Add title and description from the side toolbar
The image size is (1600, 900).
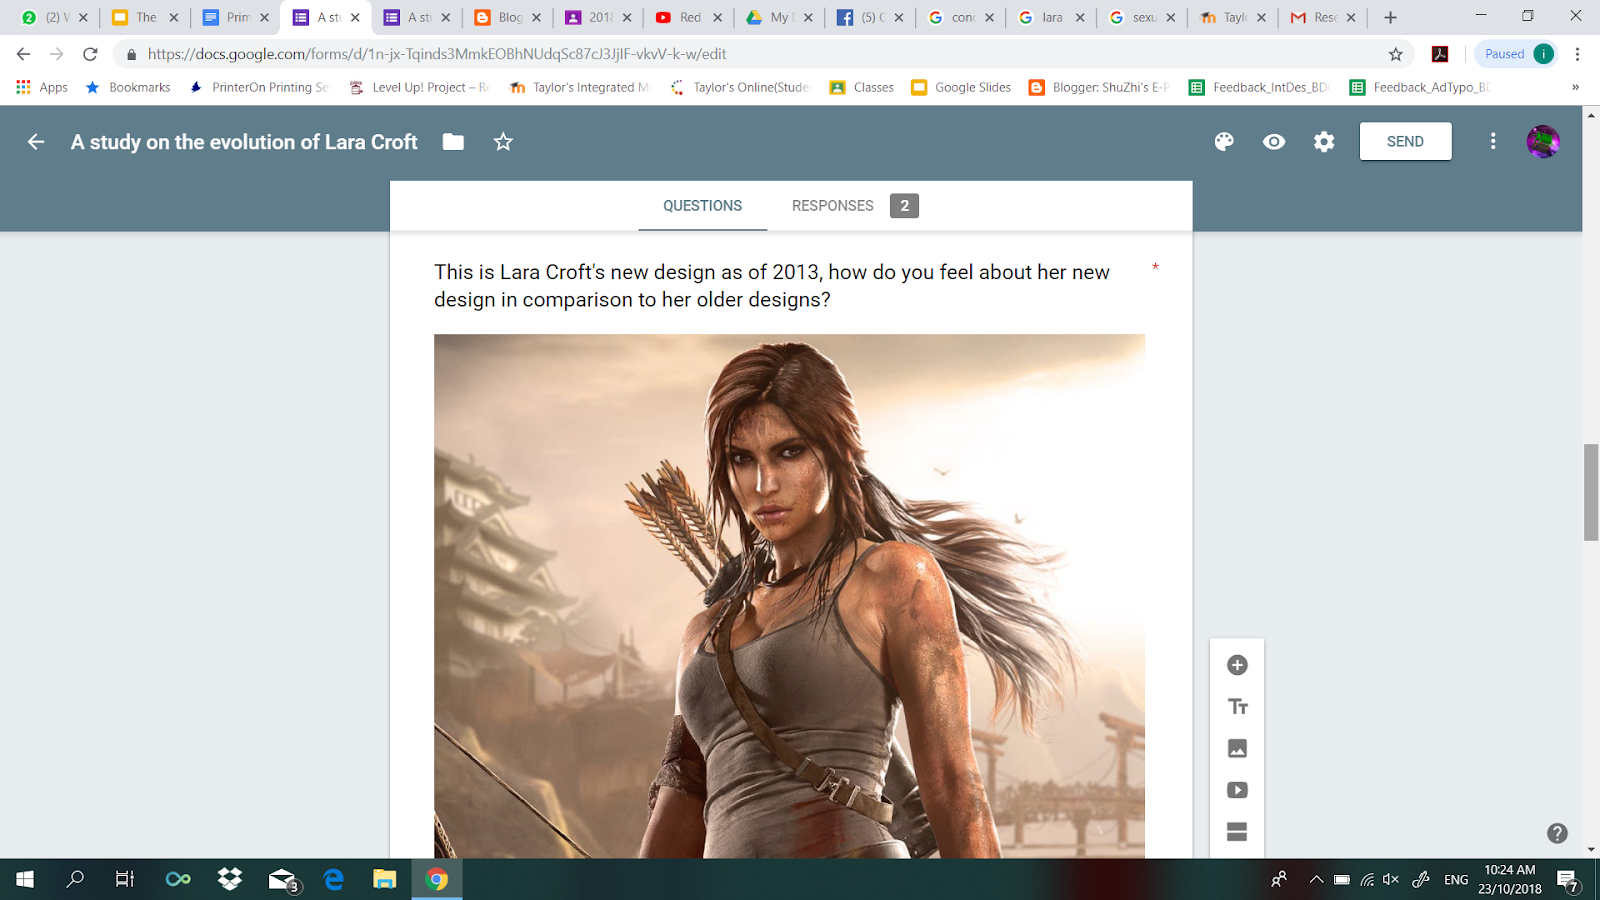1237,707
